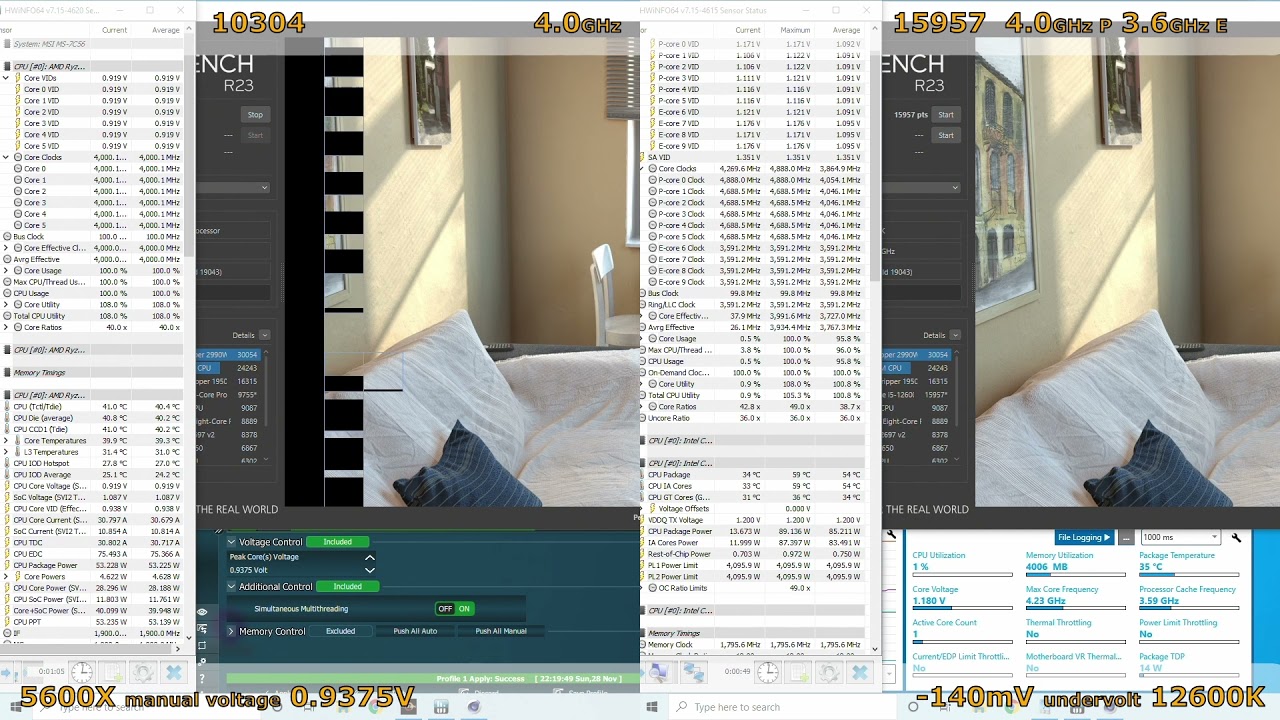Click Push All Auto button

click(x=415, y=631)
